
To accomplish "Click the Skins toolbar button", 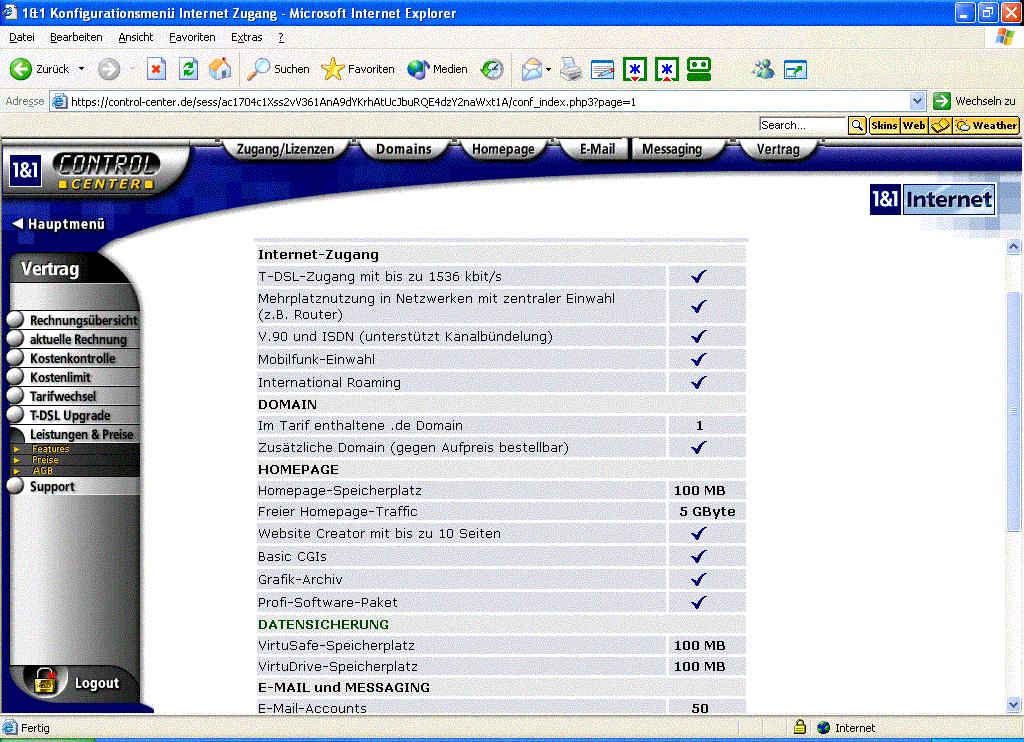I will [x=884, y=125].
